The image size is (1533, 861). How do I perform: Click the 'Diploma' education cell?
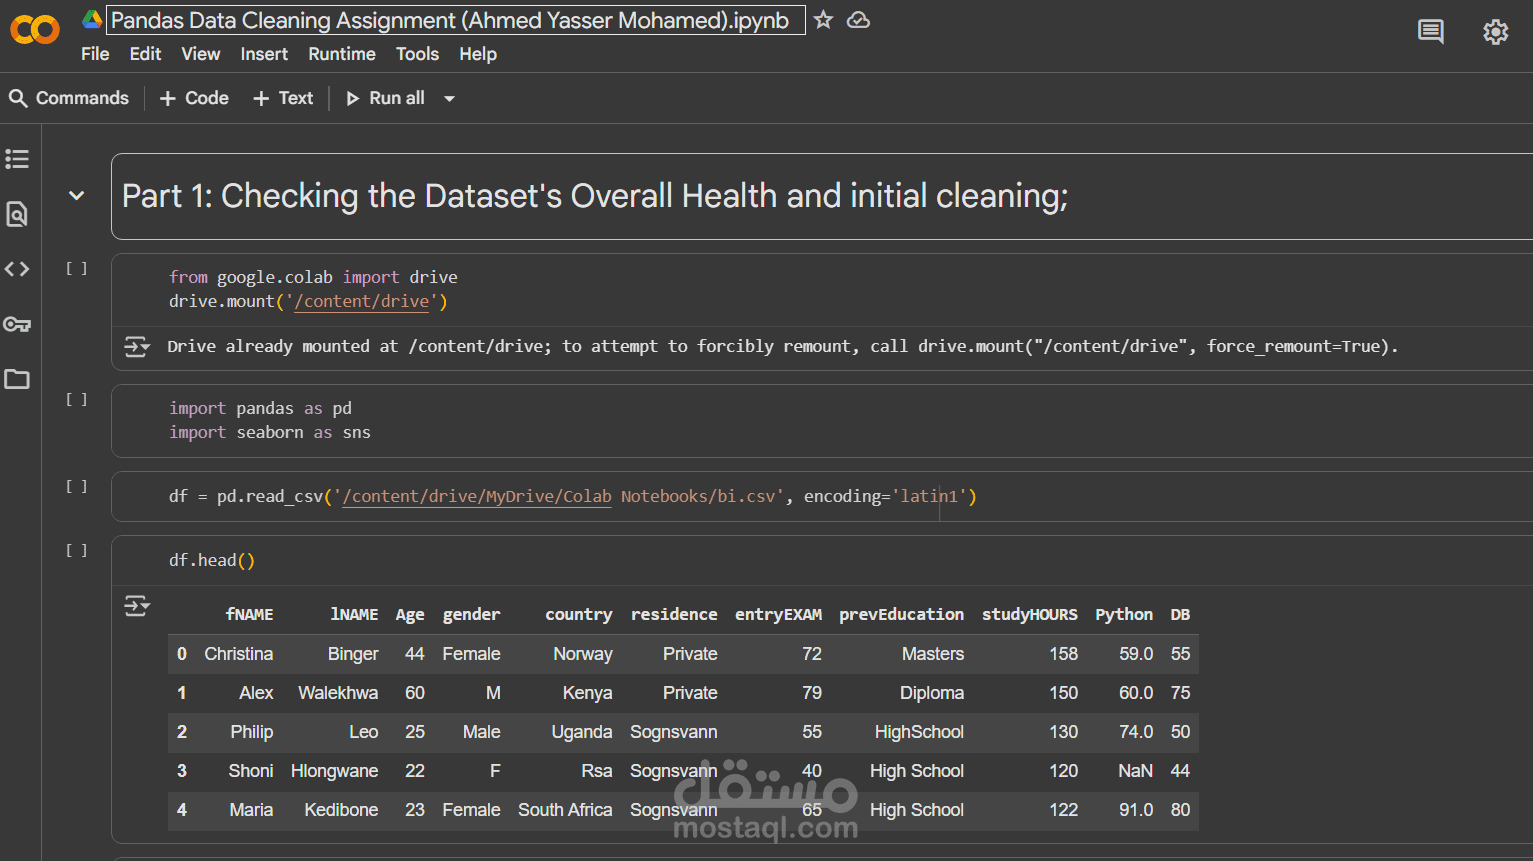coord(932,693)
